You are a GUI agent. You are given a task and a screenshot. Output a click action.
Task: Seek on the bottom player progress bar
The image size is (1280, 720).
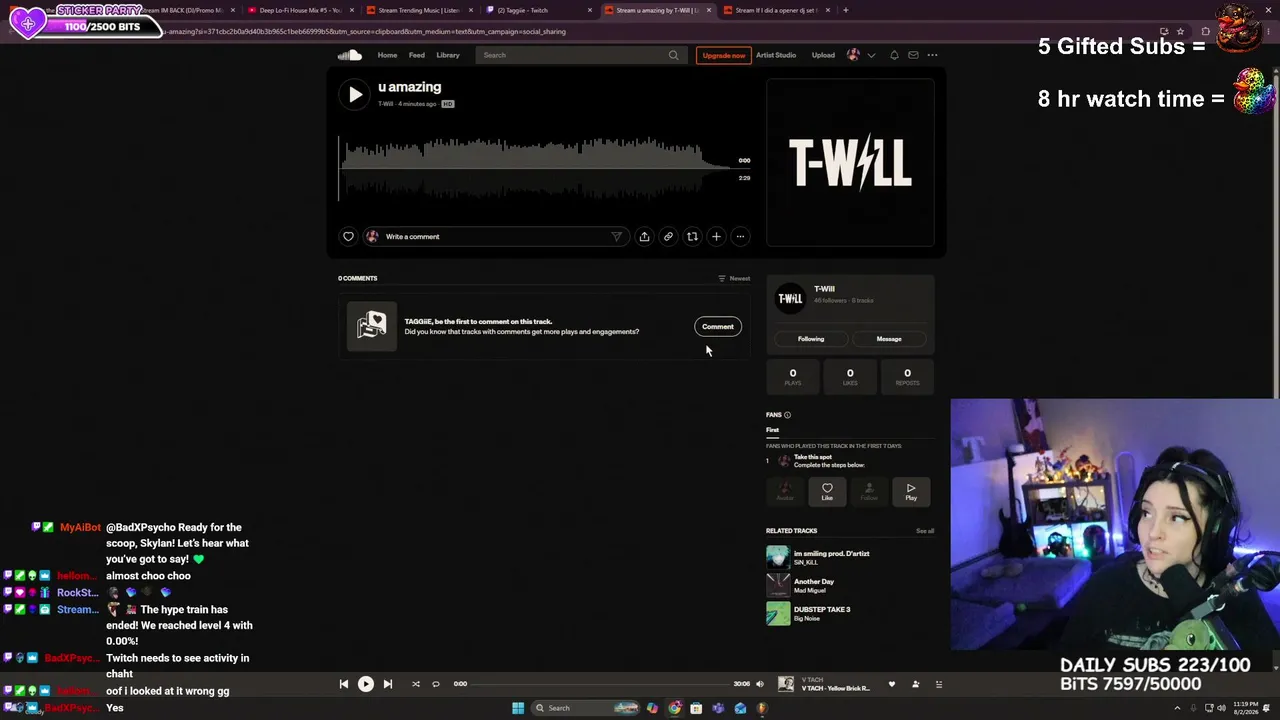coord(599,684)
